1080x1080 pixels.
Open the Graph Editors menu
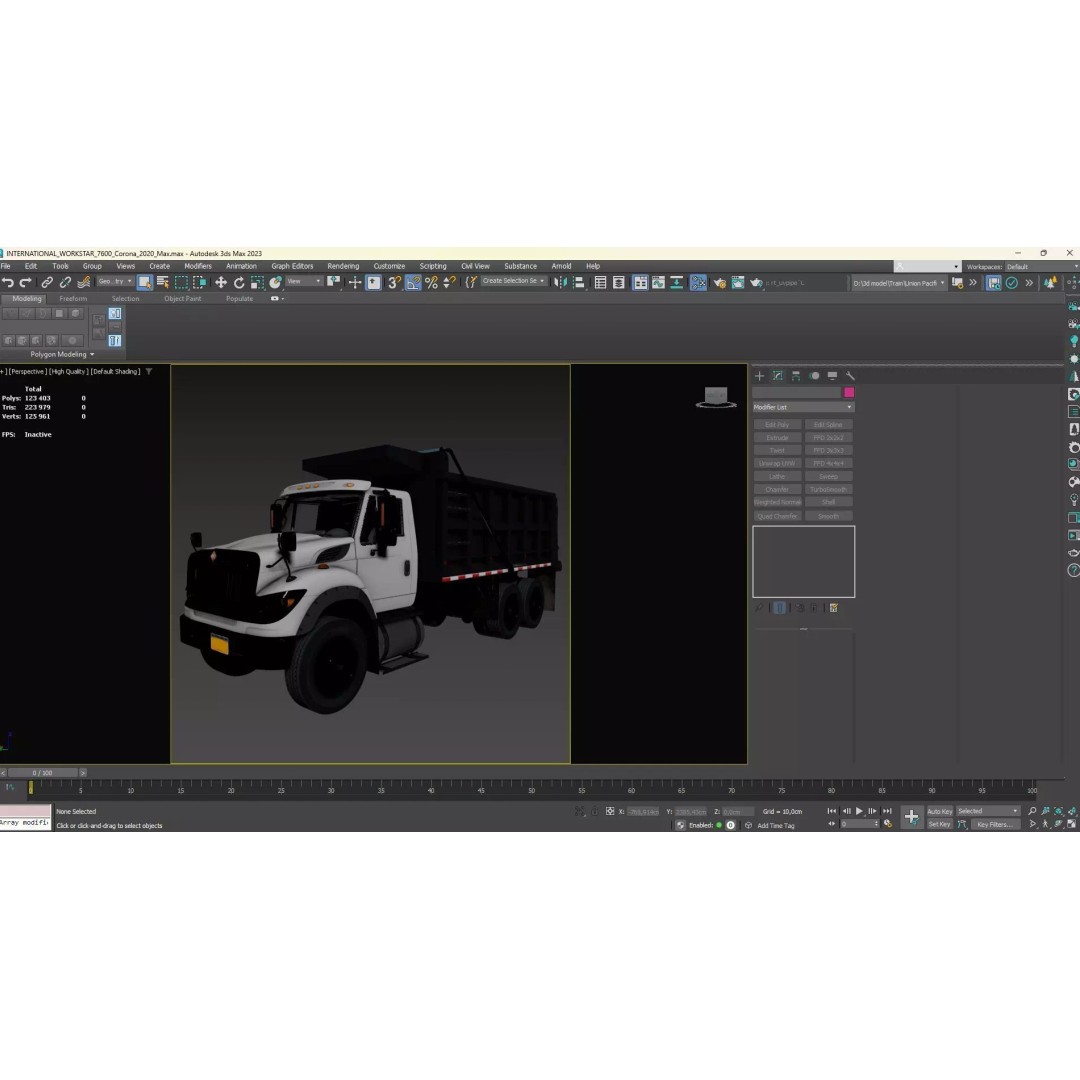point(292,266)
